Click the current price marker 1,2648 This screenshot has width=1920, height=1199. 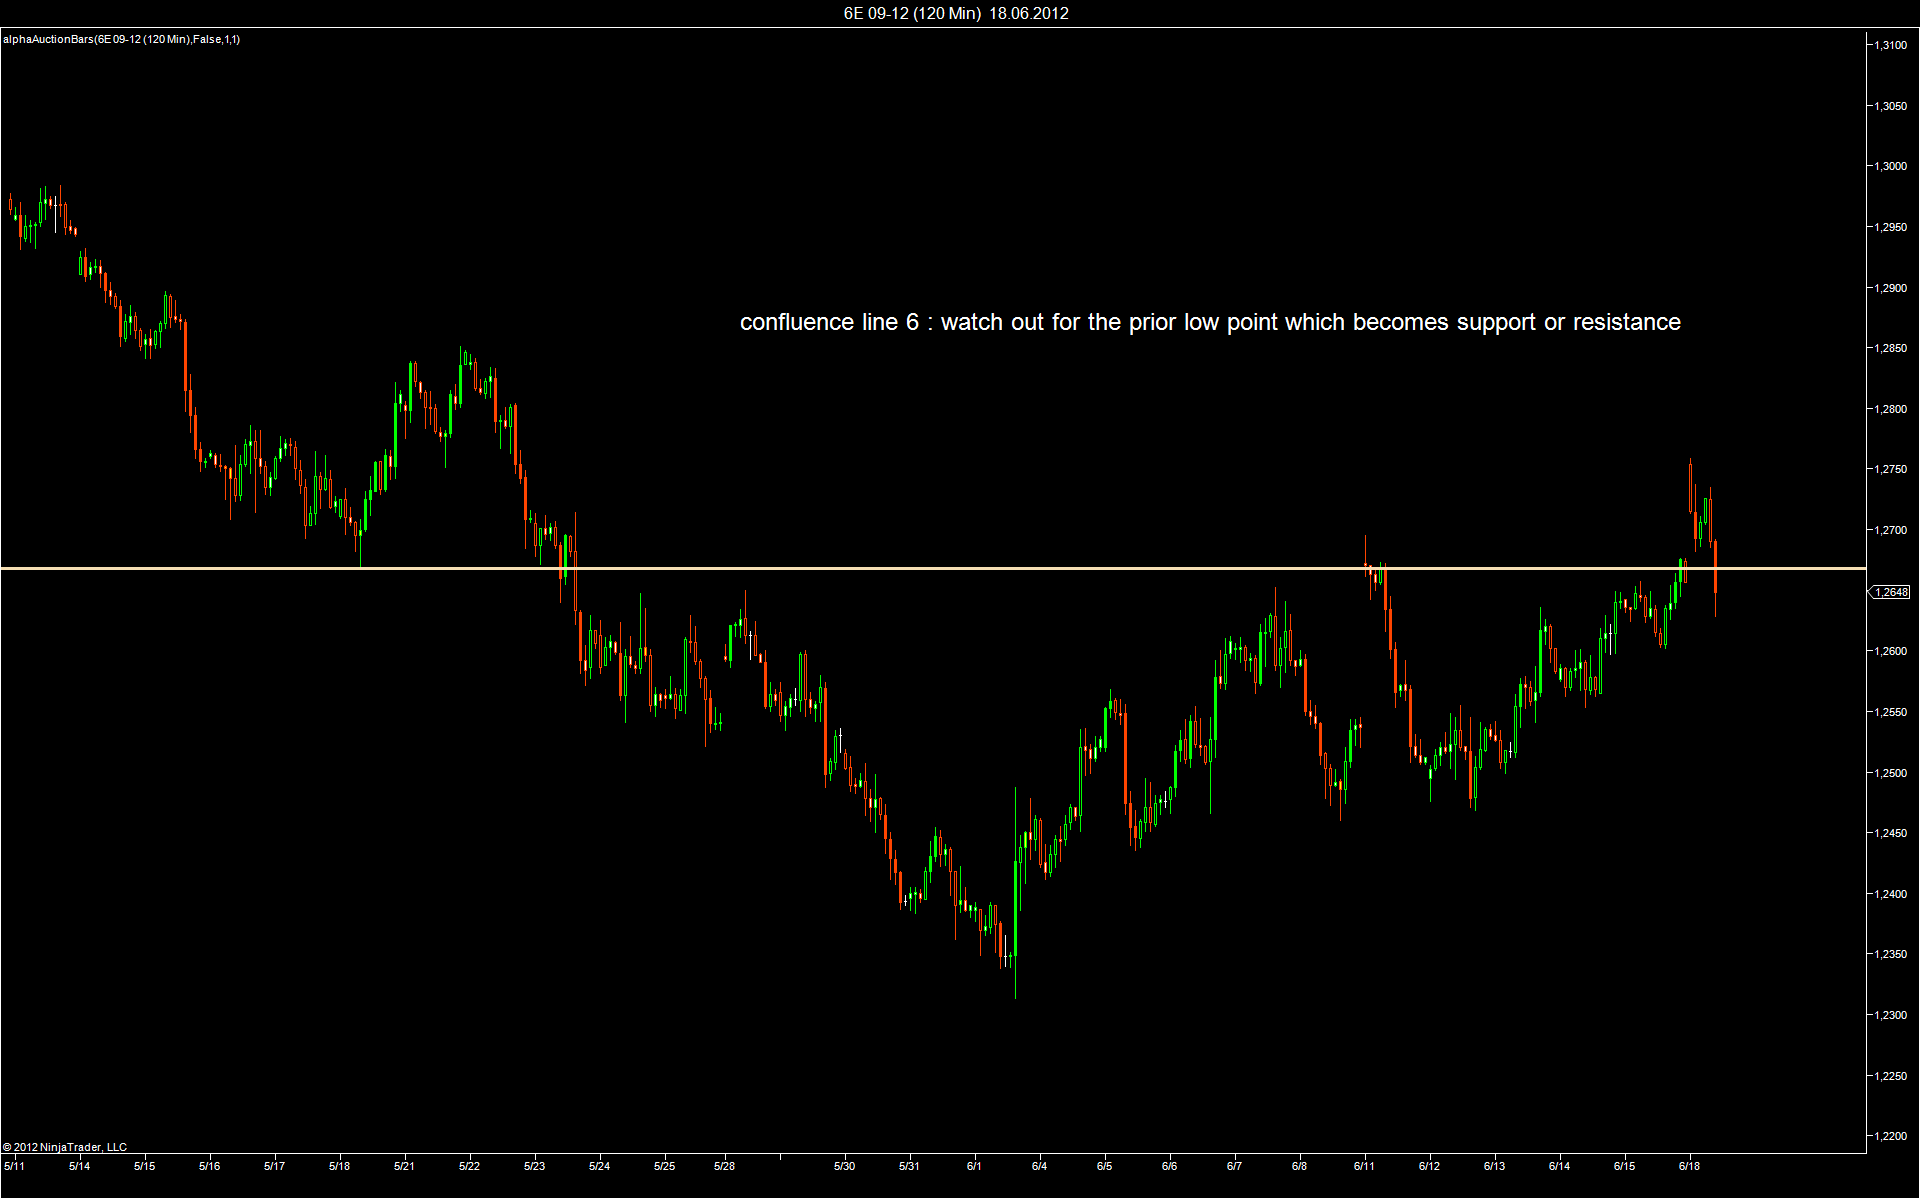(x=1891, y=592)
